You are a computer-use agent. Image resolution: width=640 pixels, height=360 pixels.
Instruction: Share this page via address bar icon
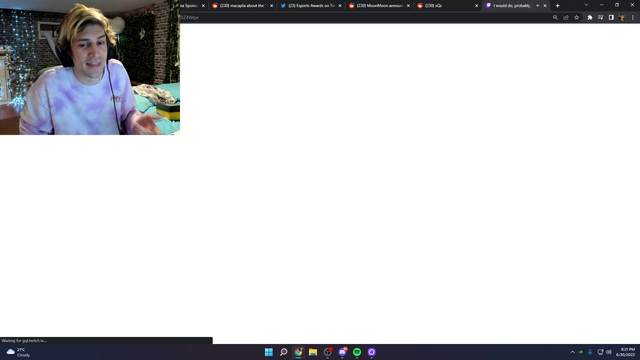click(x=566, y=18)
